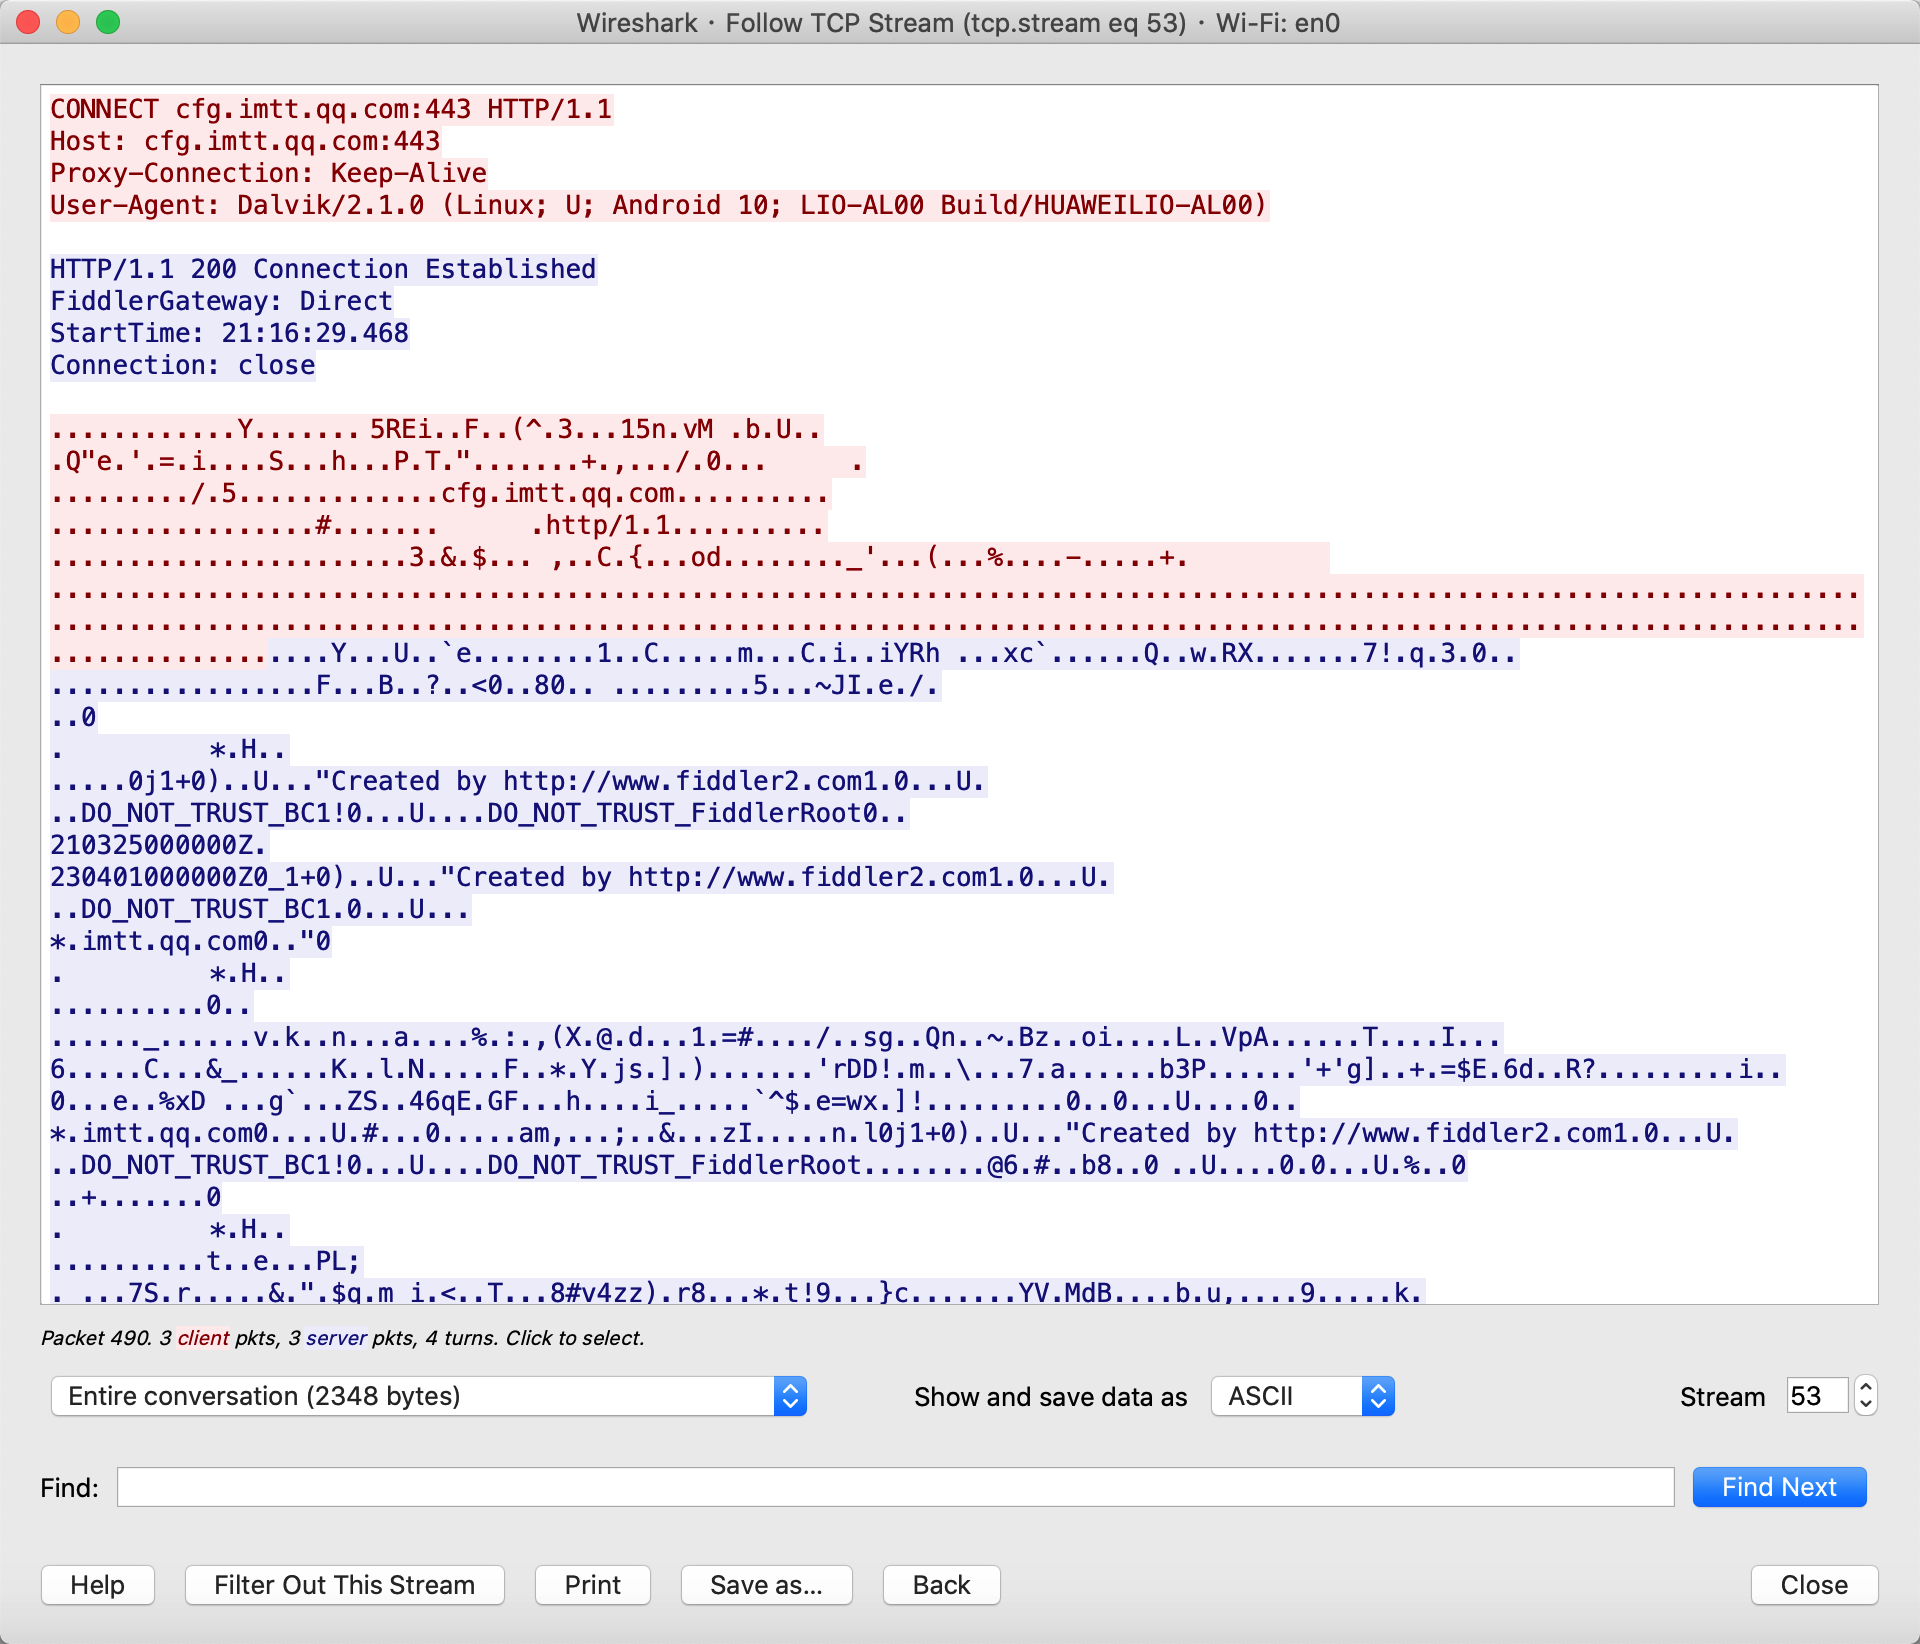This screenshot has height=1644, width=1920.
Task: Click the green zoom window icon
Action: tap(108, 22)
